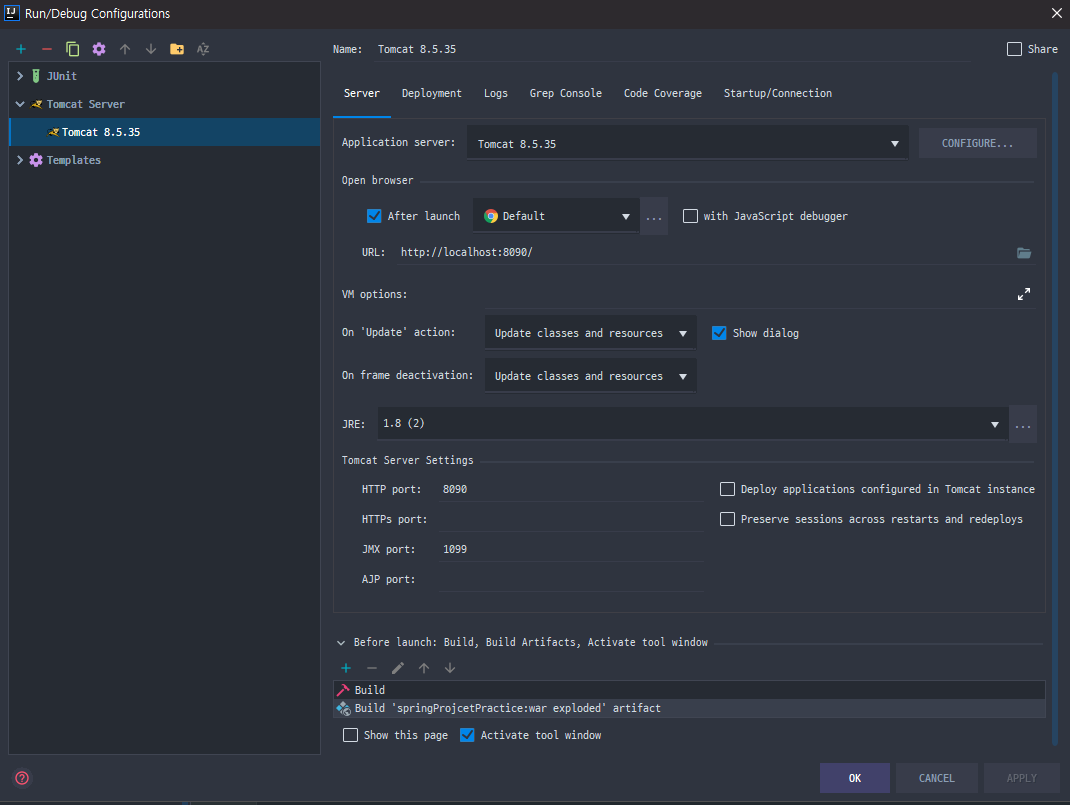Screen dimensions: 1070x805
Task: Open the Logs tab
Action: coord(495,93)
